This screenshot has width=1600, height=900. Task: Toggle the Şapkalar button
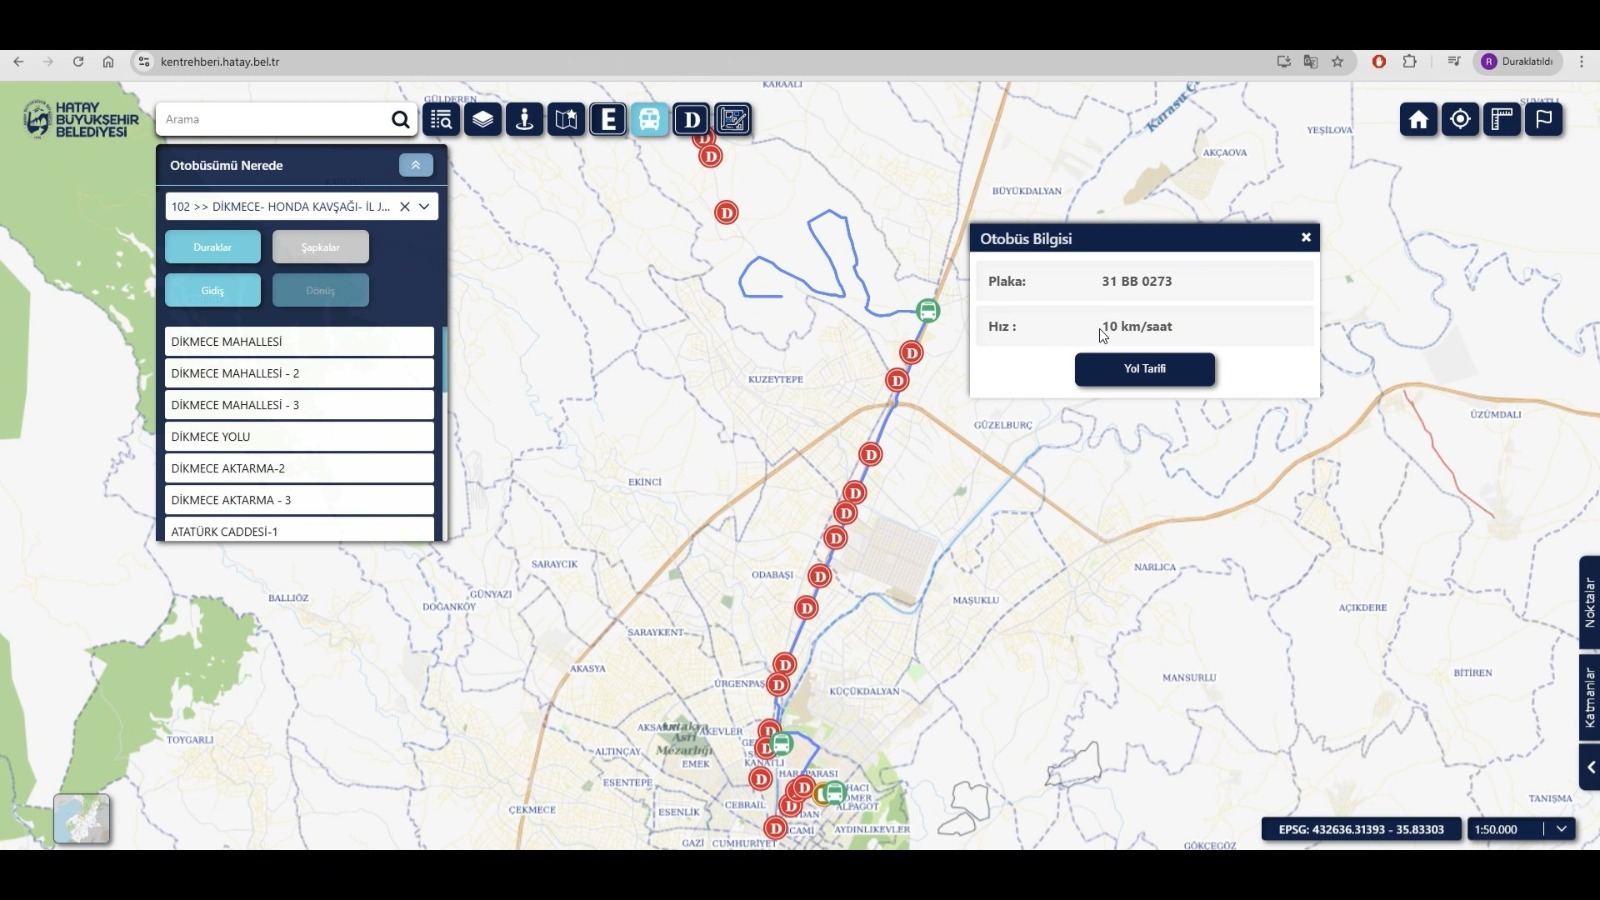click(320, 247)
